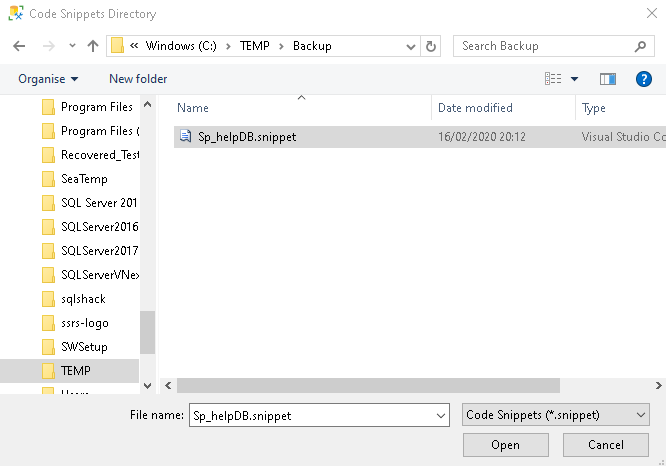Image resolution: width=666 pixels, height=466 pixels.
Task: Click the change view icon
Action: [553, 79]
